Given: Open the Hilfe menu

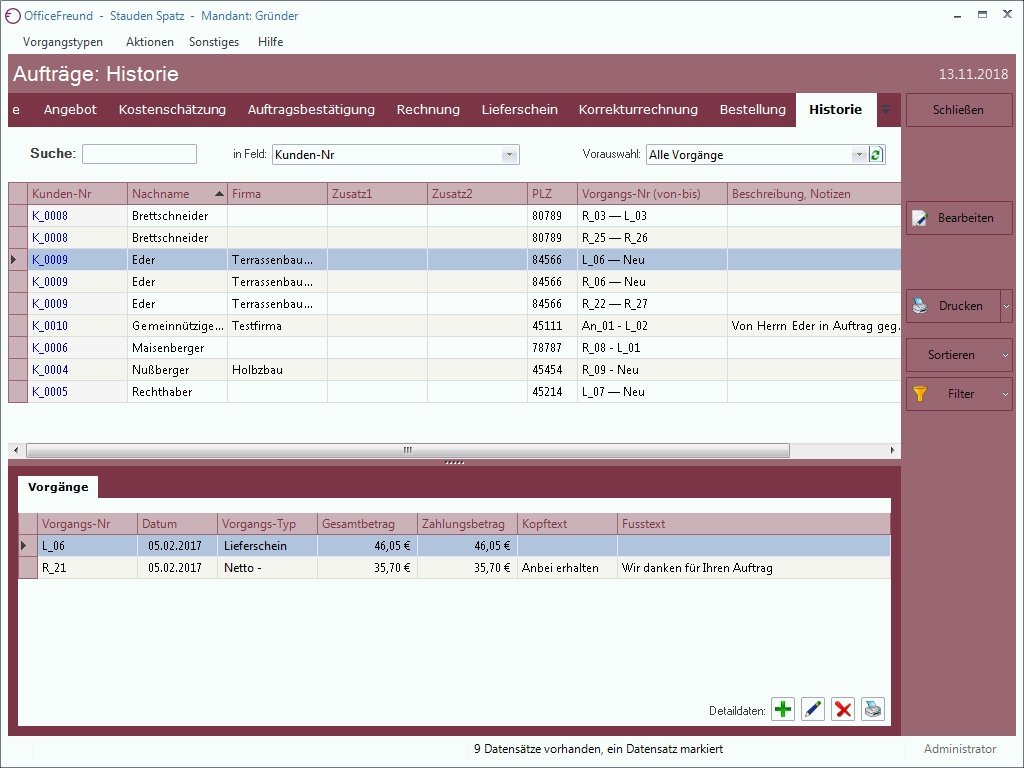Looking at the screenshot, I should 270,42.
